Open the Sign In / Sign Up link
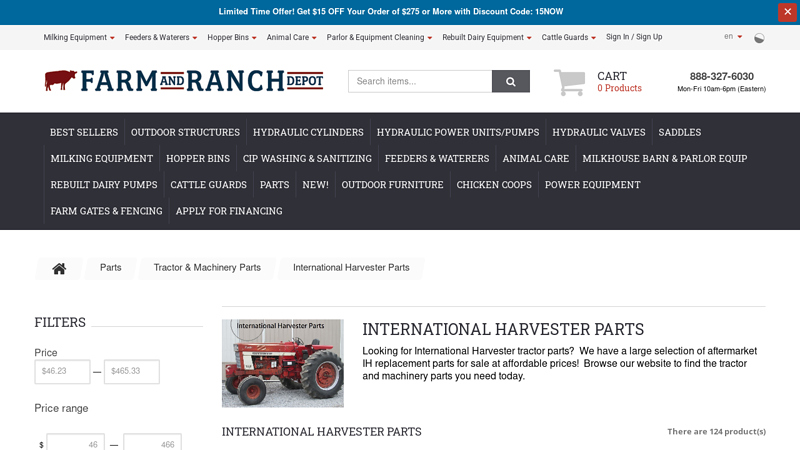The height and width of the screenshot is (450, 800). [x=634, y=37]
